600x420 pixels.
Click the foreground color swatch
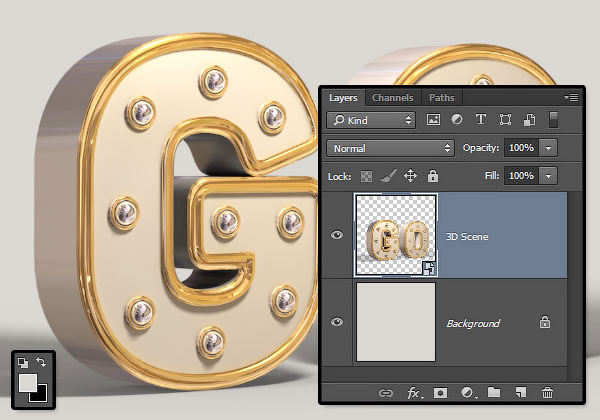27,382
